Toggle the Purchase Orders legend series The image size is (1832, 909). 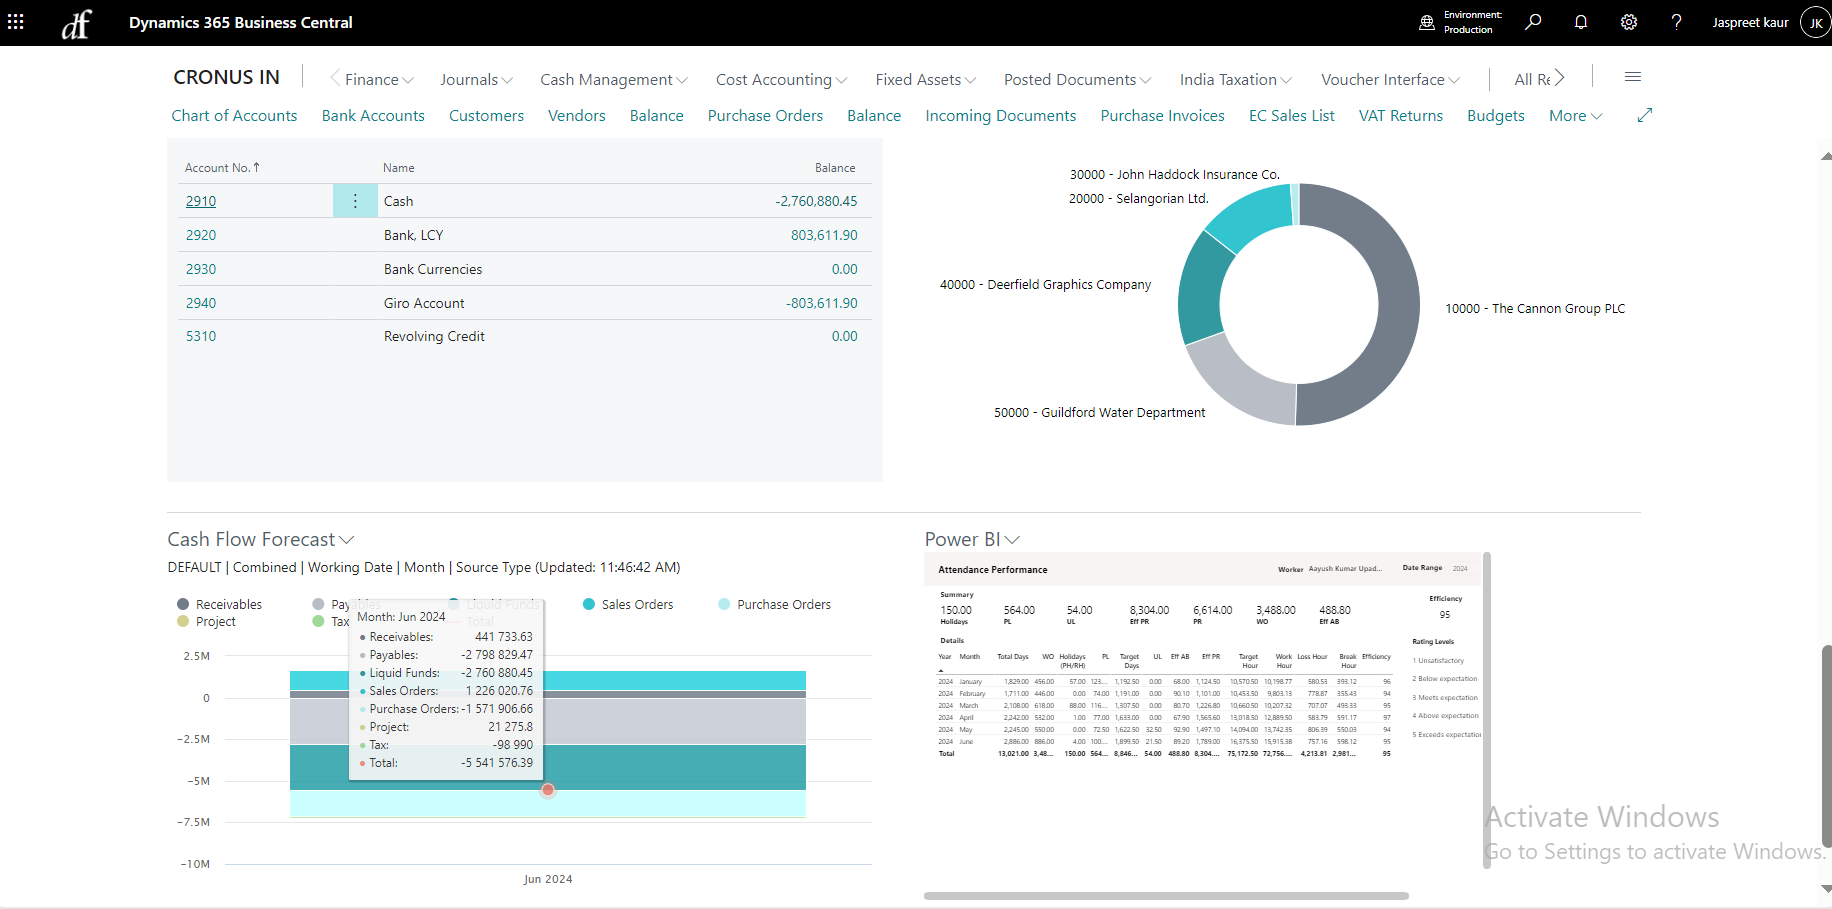pos(775,604)
